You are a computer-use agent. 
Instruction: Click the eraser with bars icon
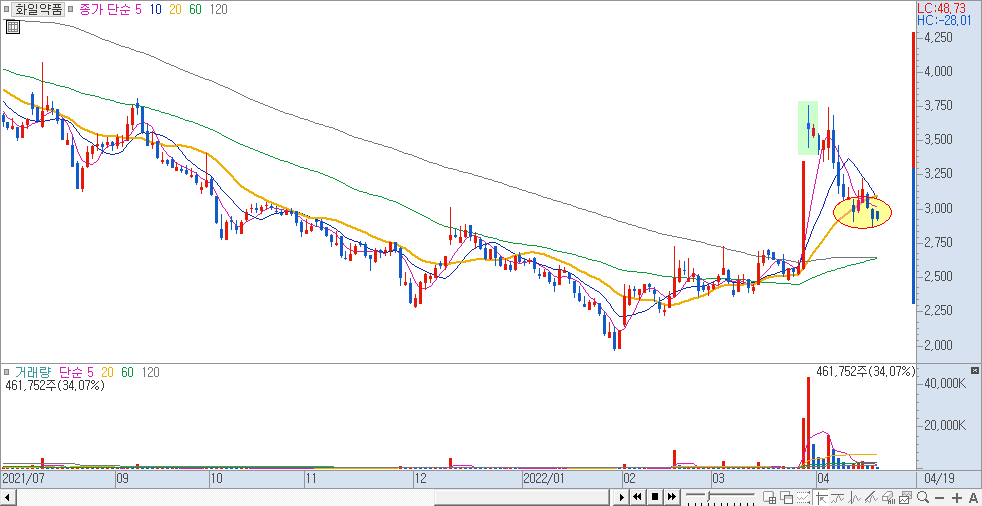[889, 498]
